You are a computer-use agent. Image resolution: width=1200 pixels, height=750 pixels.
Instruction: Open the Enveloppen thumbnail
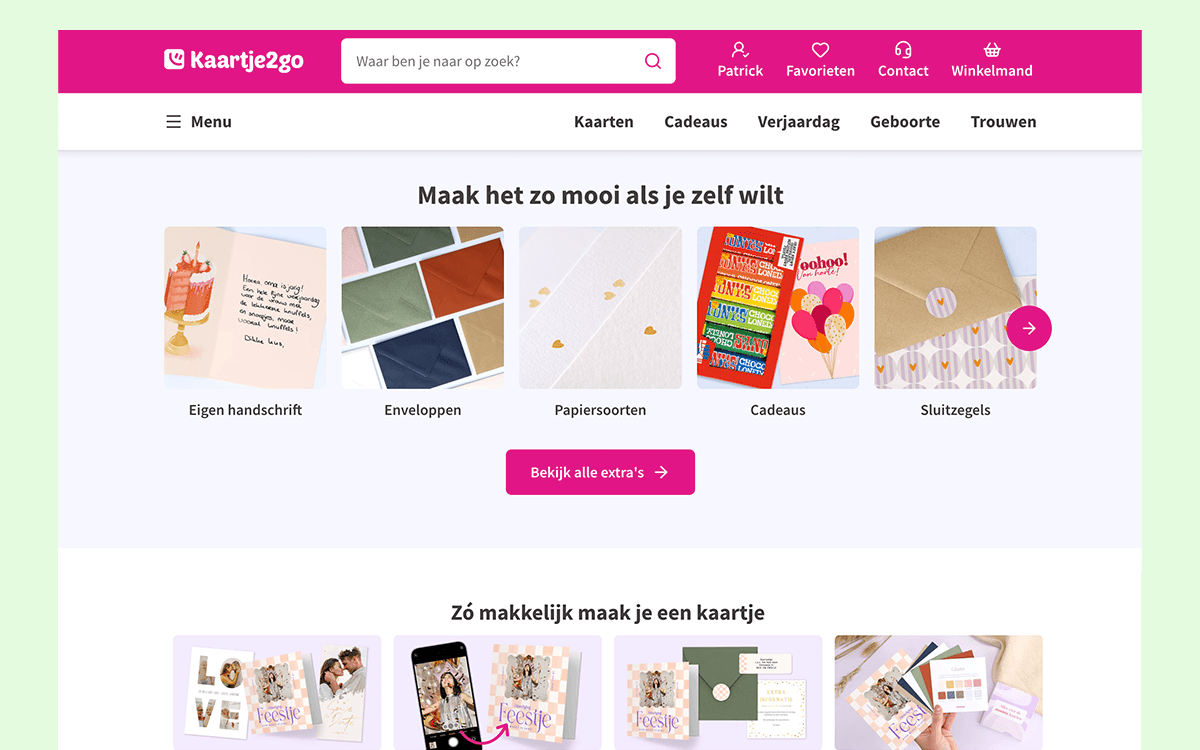point(423,308)
